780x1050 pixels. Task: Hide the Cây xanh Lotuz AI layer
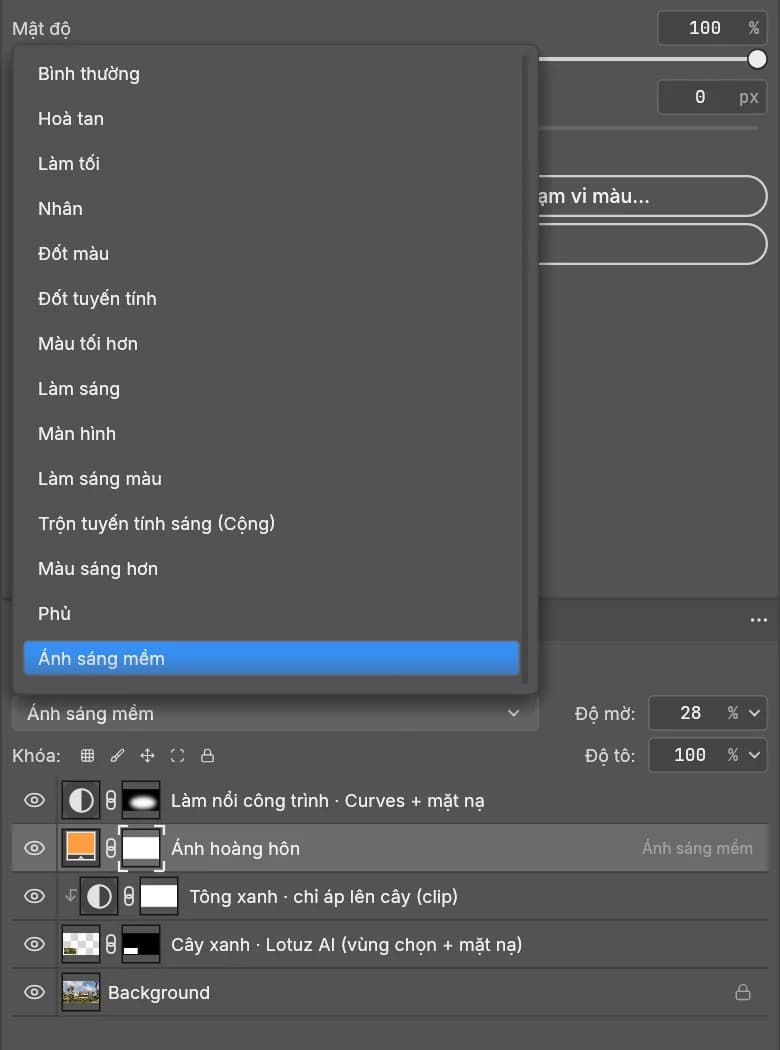[34, 944]
